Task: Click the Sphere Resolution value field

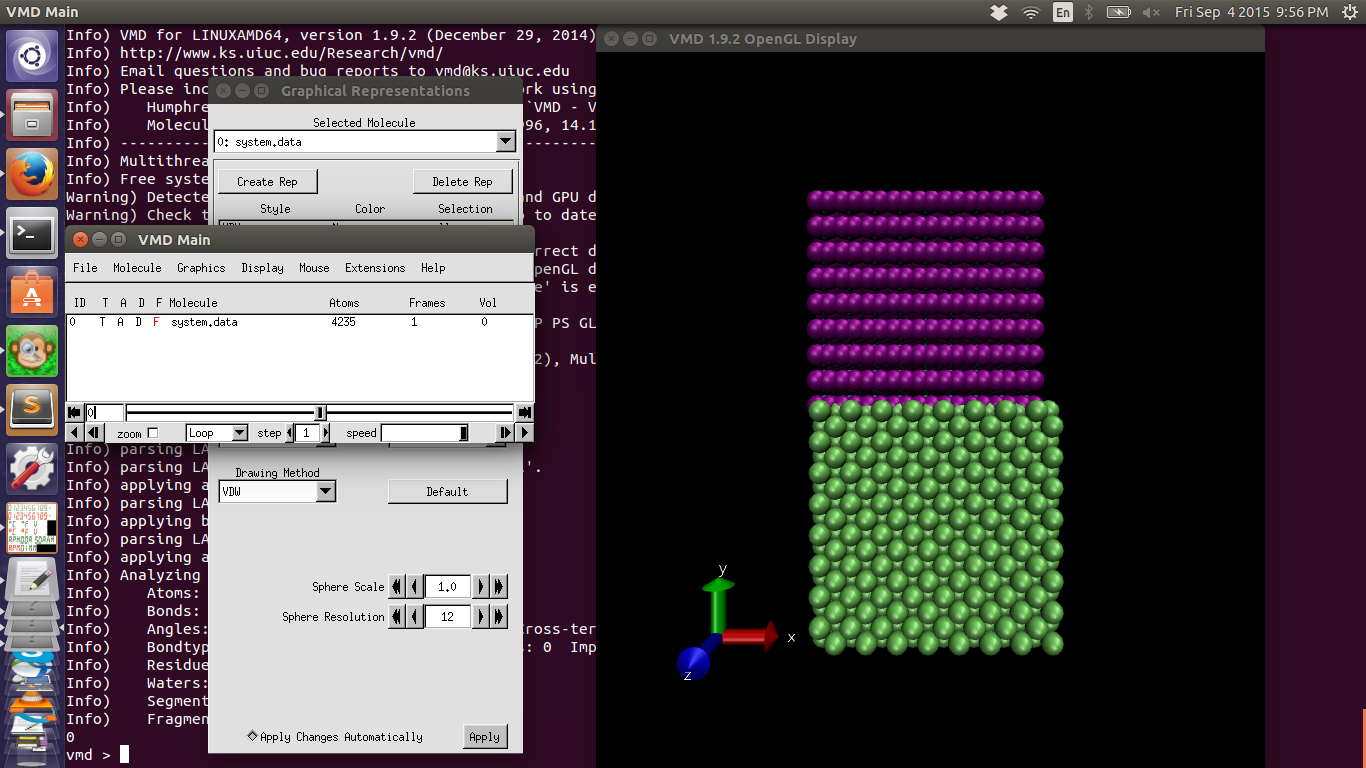Action: tap(447, 617)
